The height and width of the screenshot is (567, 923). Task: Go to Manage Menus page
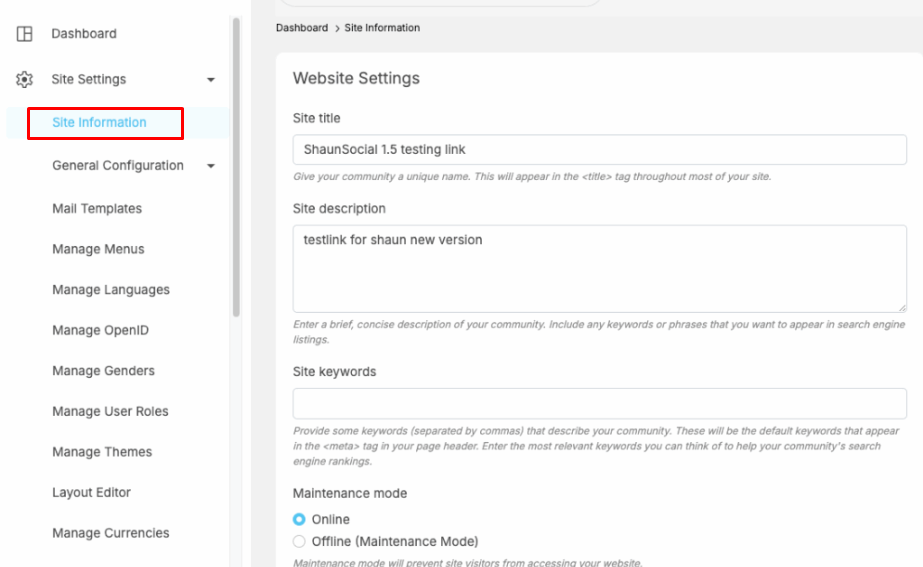(98, 249)
